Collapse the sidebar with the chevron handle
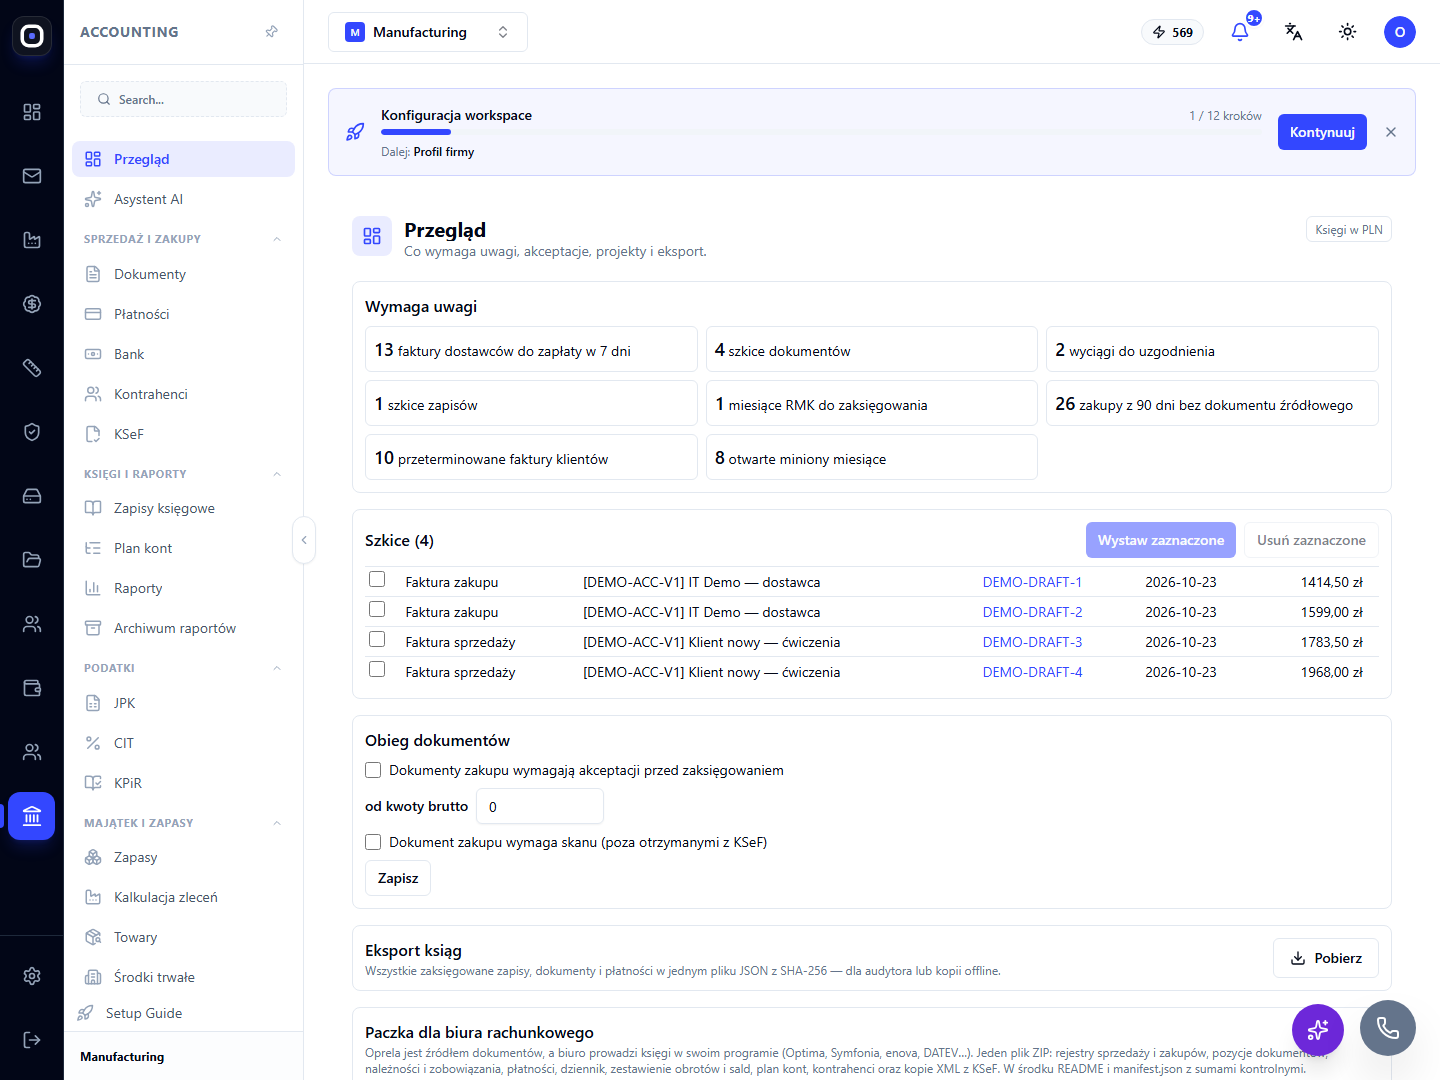 point(304,540)
